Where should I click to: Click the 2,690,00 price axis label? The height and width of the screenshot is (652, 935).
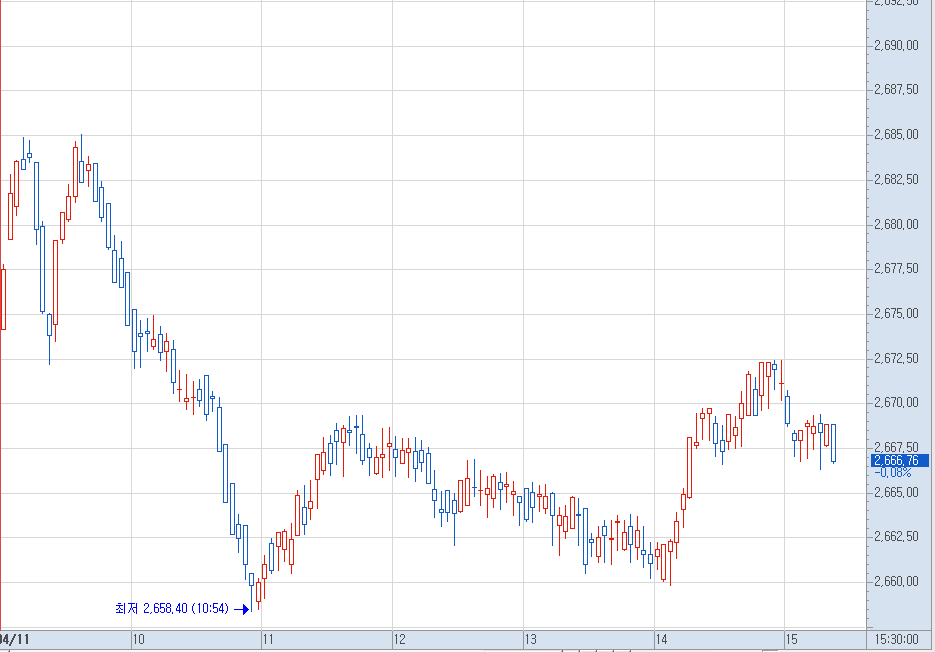(896, 45)
